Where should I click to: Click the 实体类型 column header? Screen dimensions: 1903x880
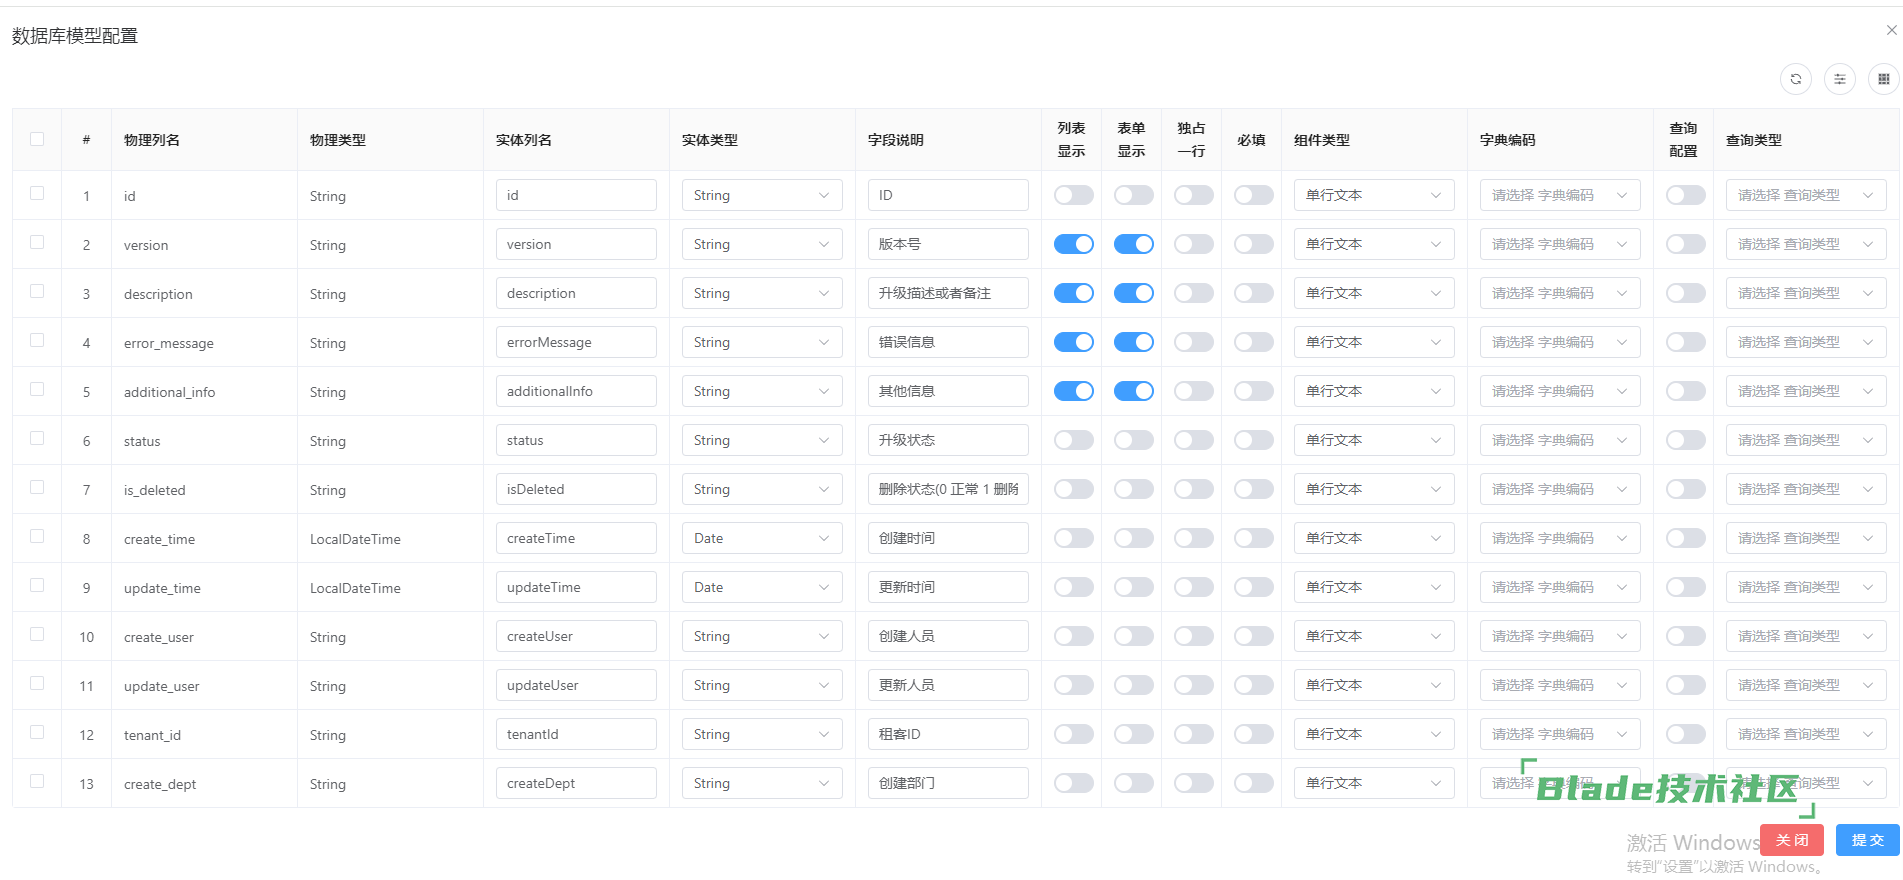point(710,140)
